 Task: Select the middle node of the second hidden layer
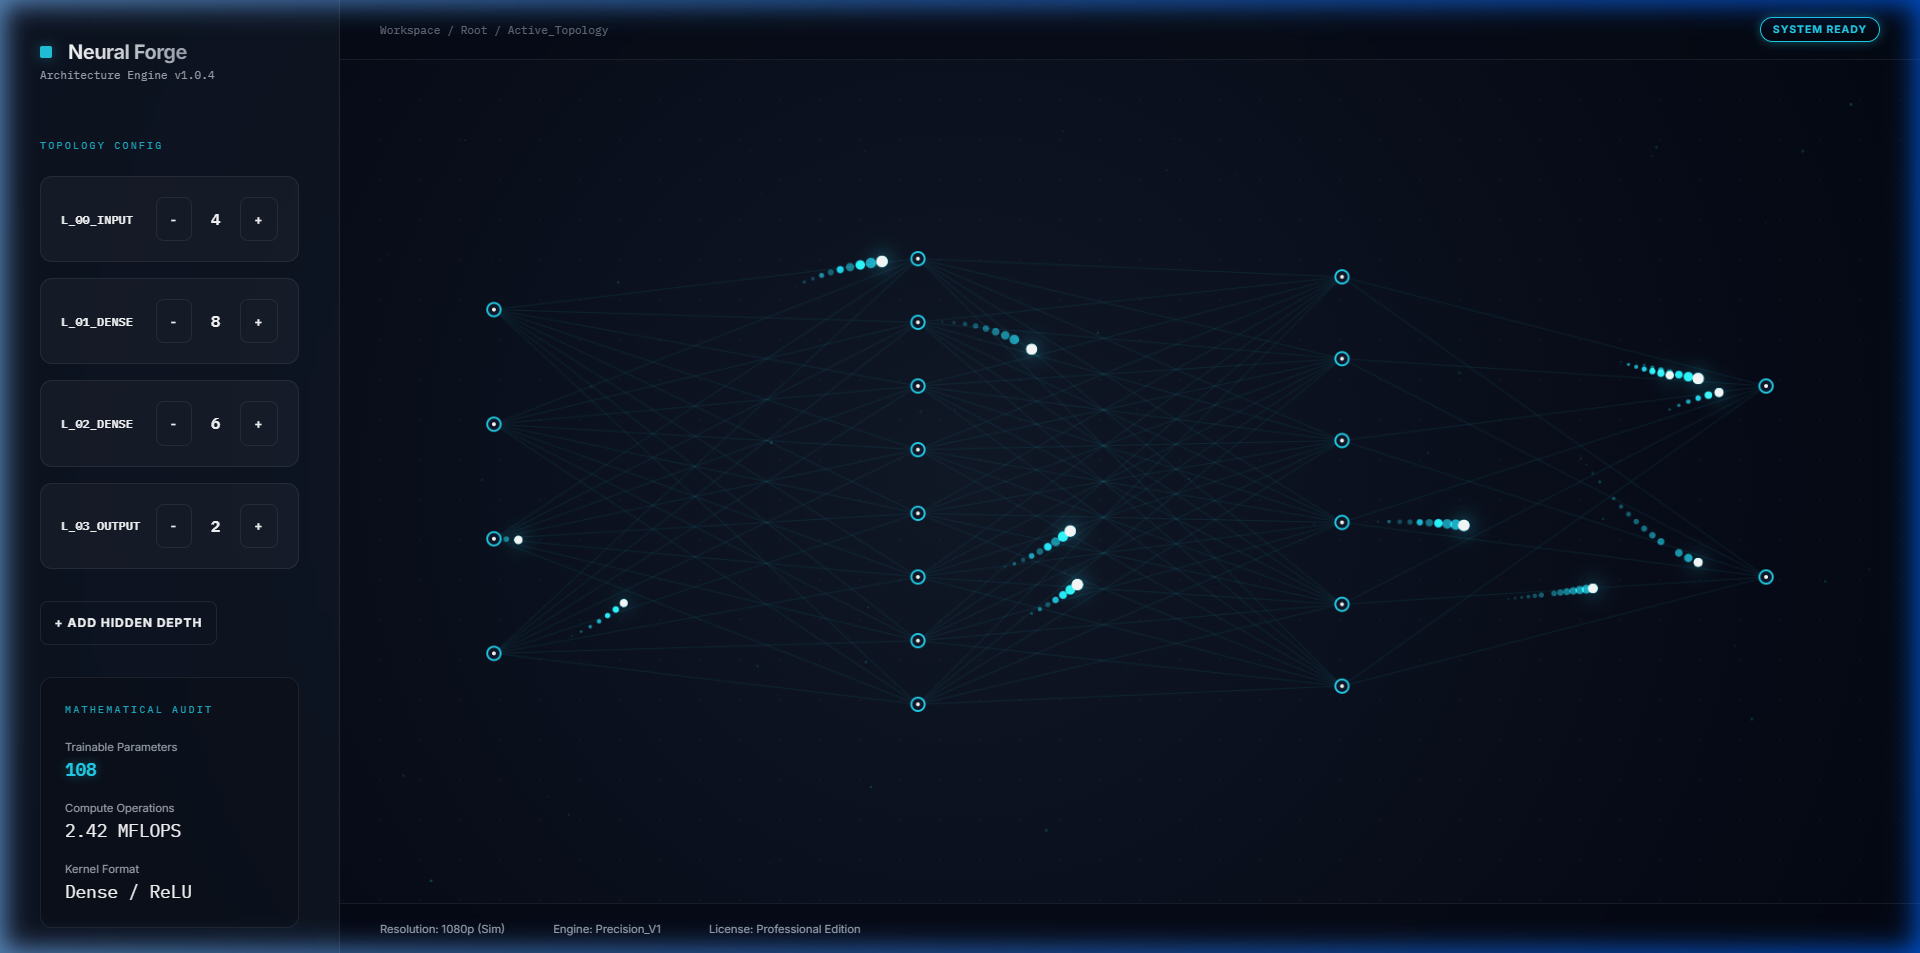tap(1341, 440)
